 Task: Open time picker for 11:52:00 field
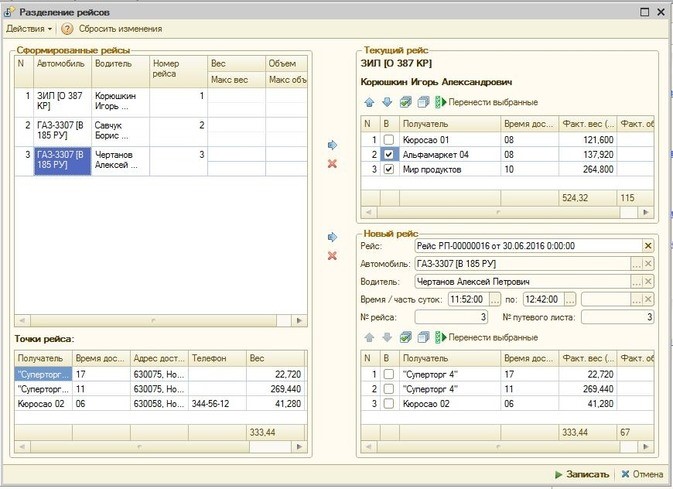(495, 299)
